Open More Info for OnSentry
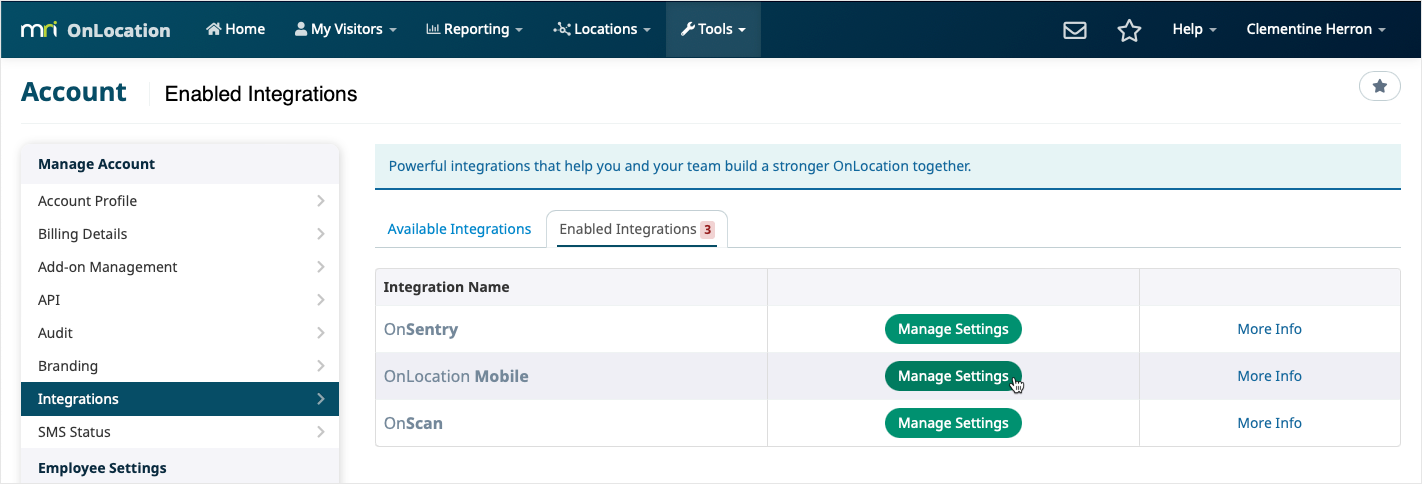The image size is (1422, 484). [x=1269, y=329]
